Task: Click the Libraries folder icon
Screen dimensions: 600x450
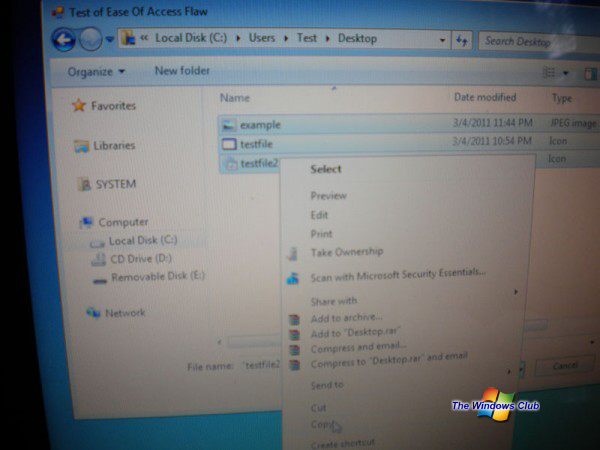Action: [x=82, y=146]
